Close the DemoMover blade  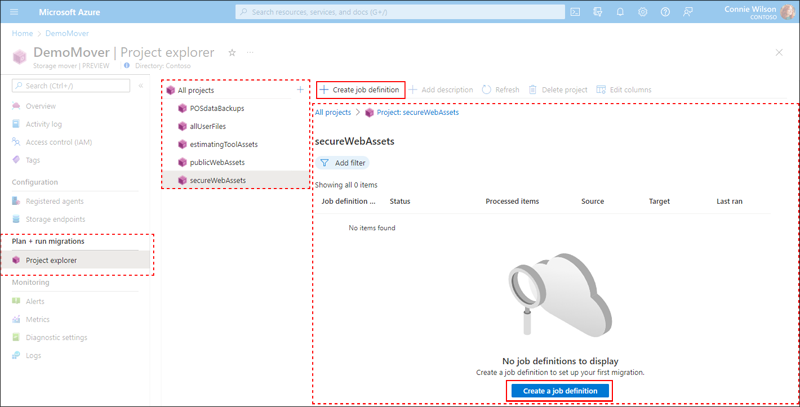pyautogui.click(x=779, y=53)
